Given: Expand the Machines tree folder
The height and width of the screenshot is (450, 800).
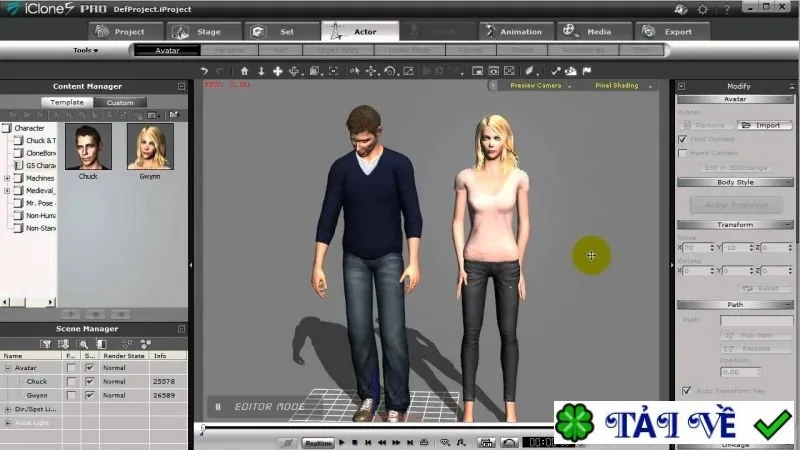Looking at the screenshot, I should (x=7, y=178).
